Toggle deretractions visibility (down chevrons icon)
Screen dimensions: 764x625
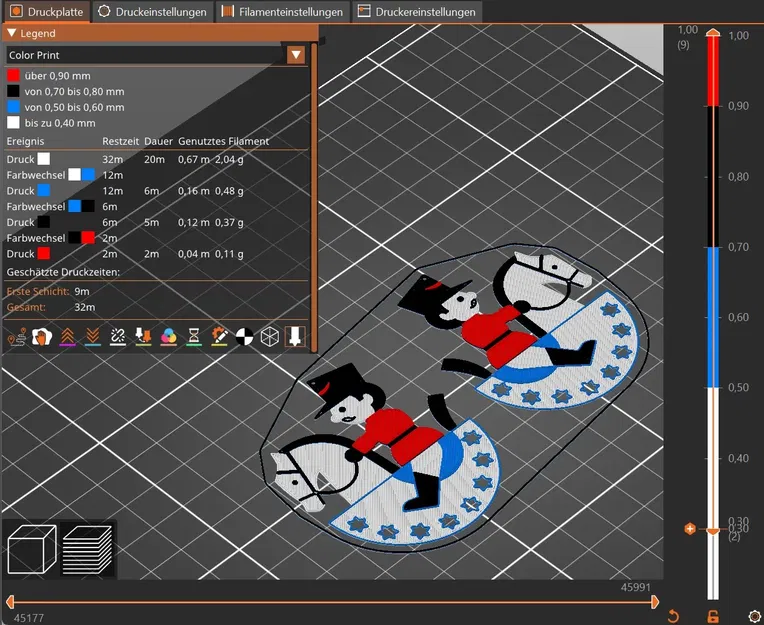click(93, 336)
